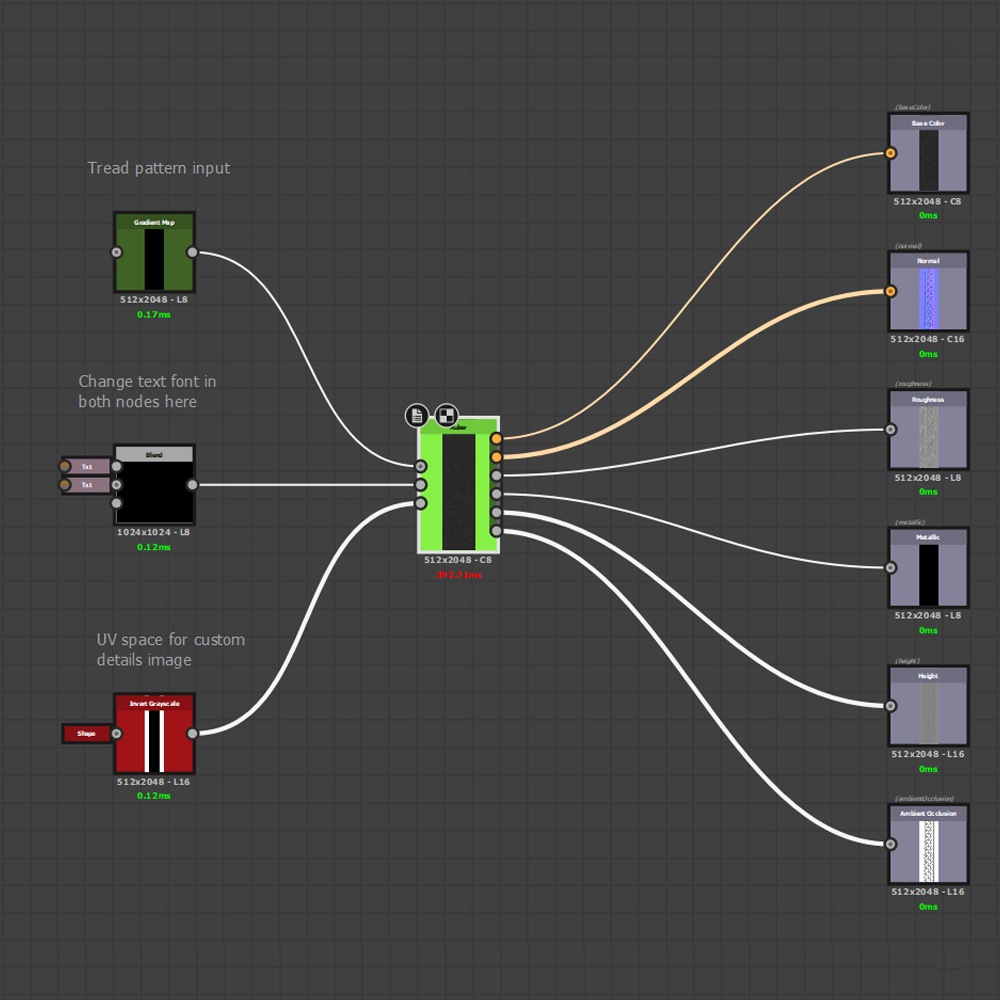Image resolution: width=1000 pixels, height=1000 pixels.
Task: Click the (roughness) identifier above Roughness node
Action: [913, 384]
